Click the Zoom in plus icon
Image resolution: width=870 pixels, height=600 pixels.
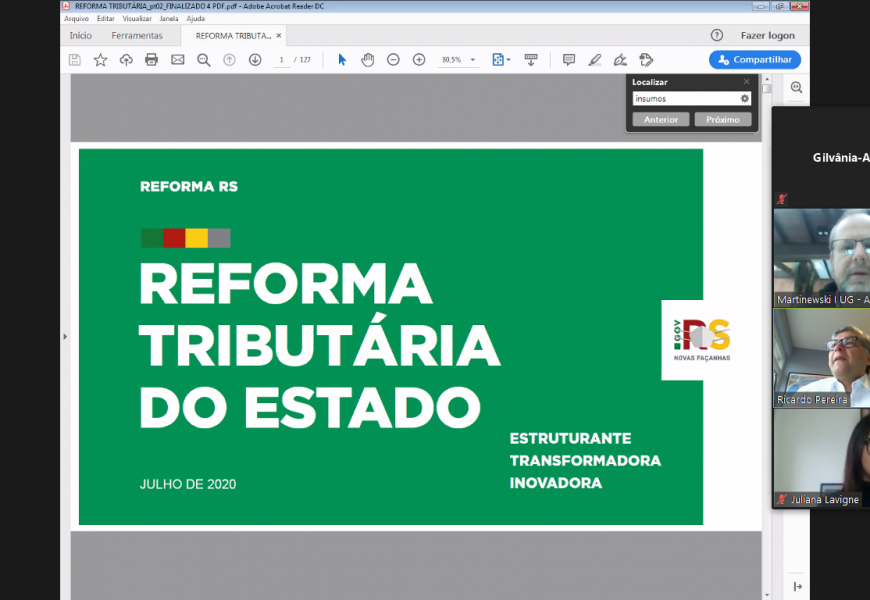[x=419, y=59]
